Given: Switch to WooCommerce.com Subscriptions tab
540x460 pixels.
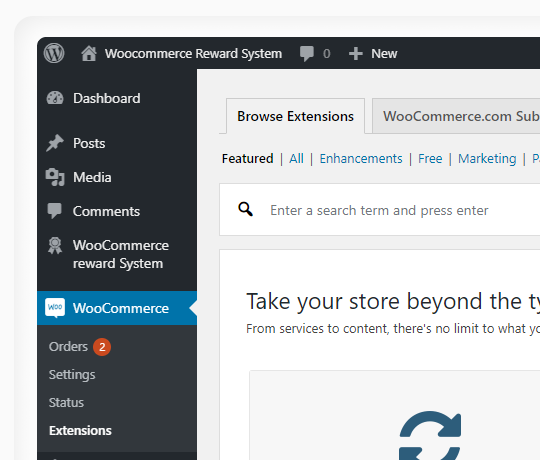Looking at the screenshot, I should point(456,116).
